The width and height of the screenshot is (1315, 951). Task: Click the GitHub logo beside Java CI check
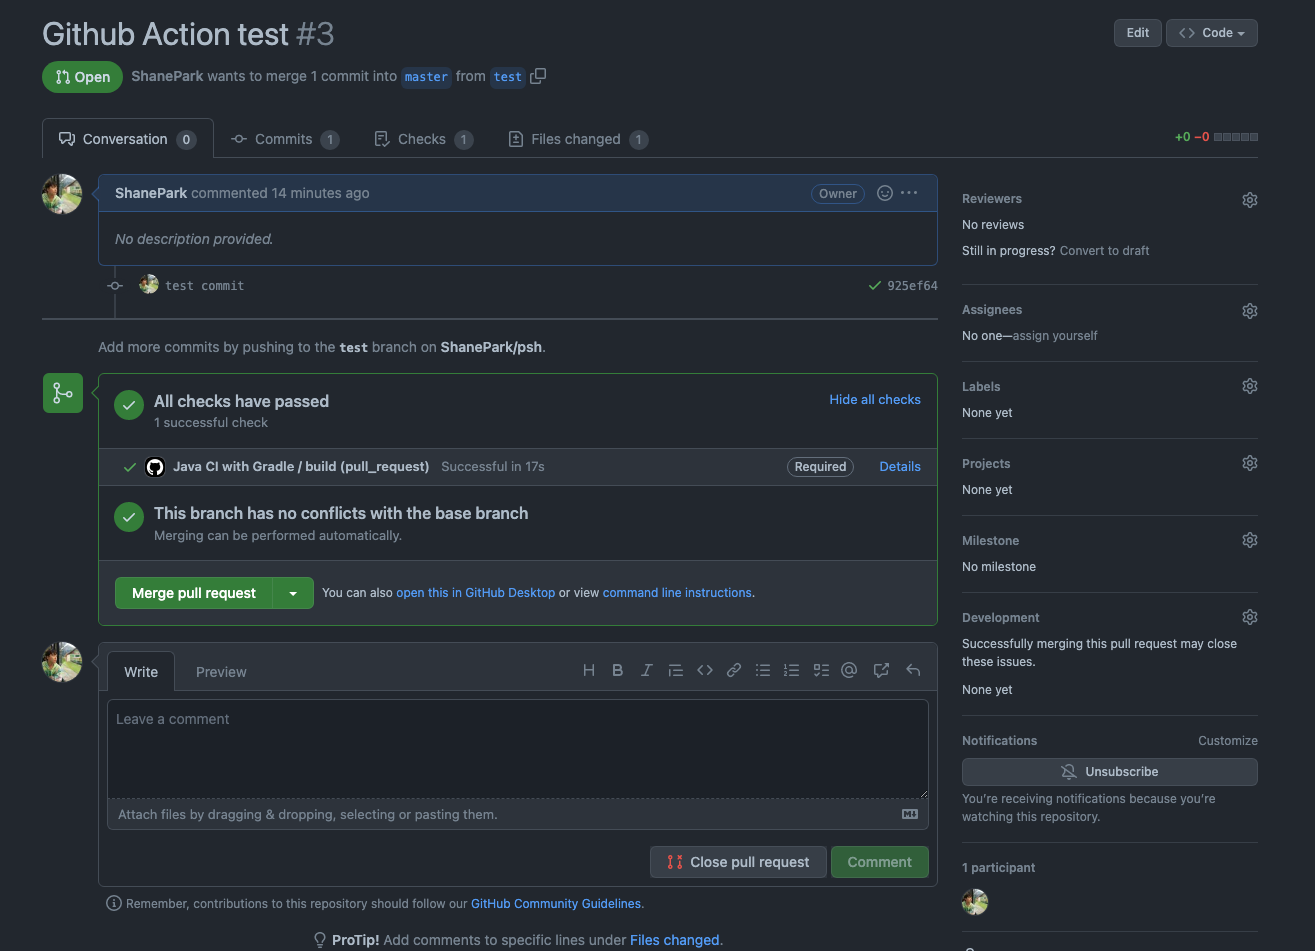(155, 467)
